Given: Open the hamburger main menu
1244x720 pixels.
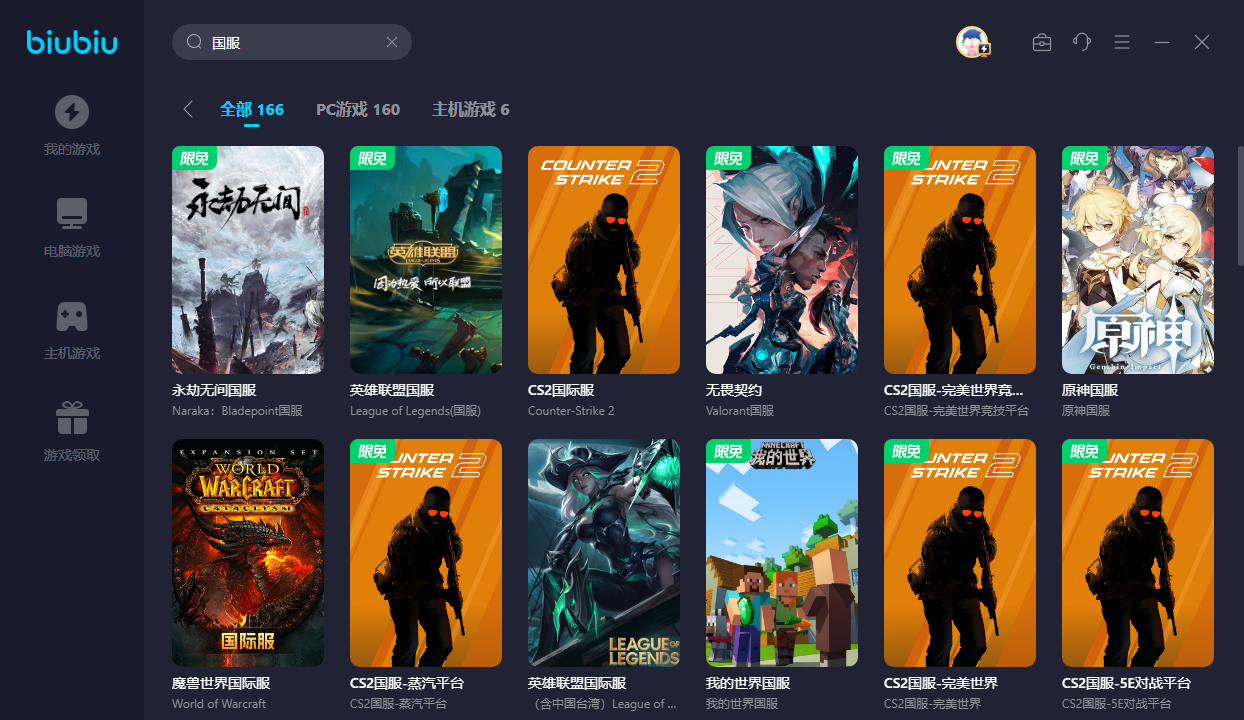Looking at the screenshot, I should (1122, 42).
